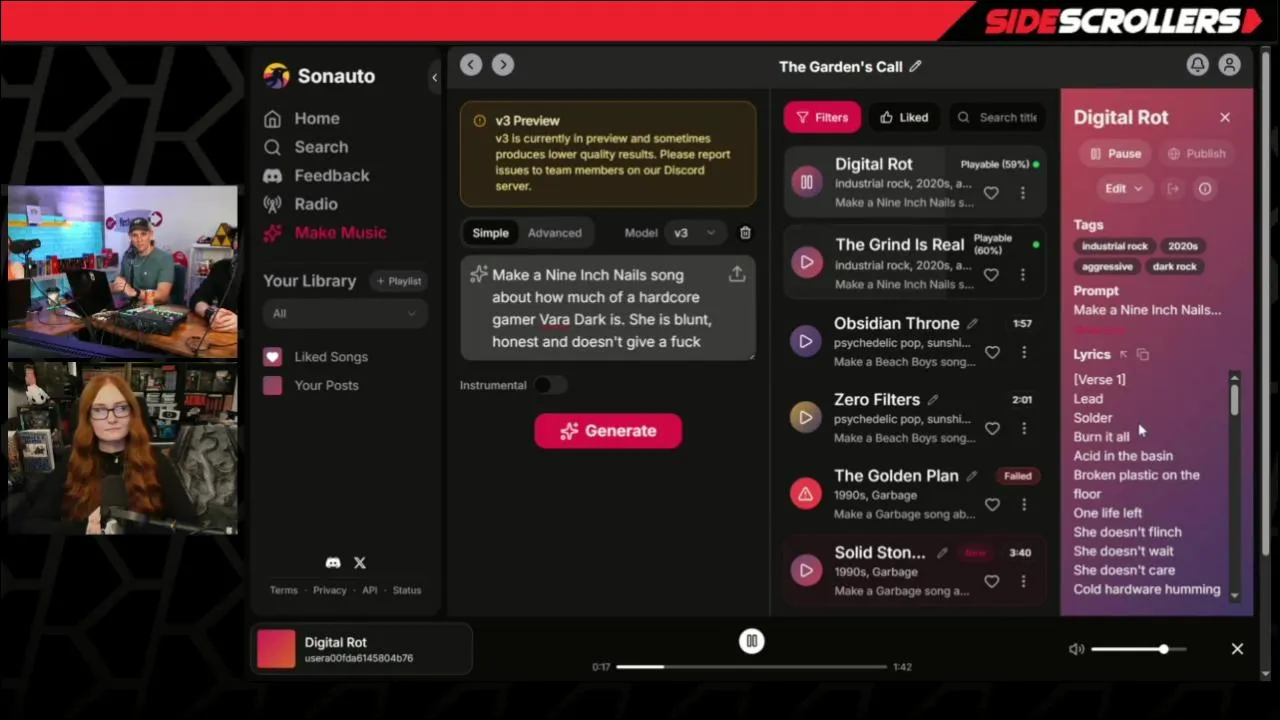Select the Simple tab
This screenshot has height=720, width=1280.
490,233
